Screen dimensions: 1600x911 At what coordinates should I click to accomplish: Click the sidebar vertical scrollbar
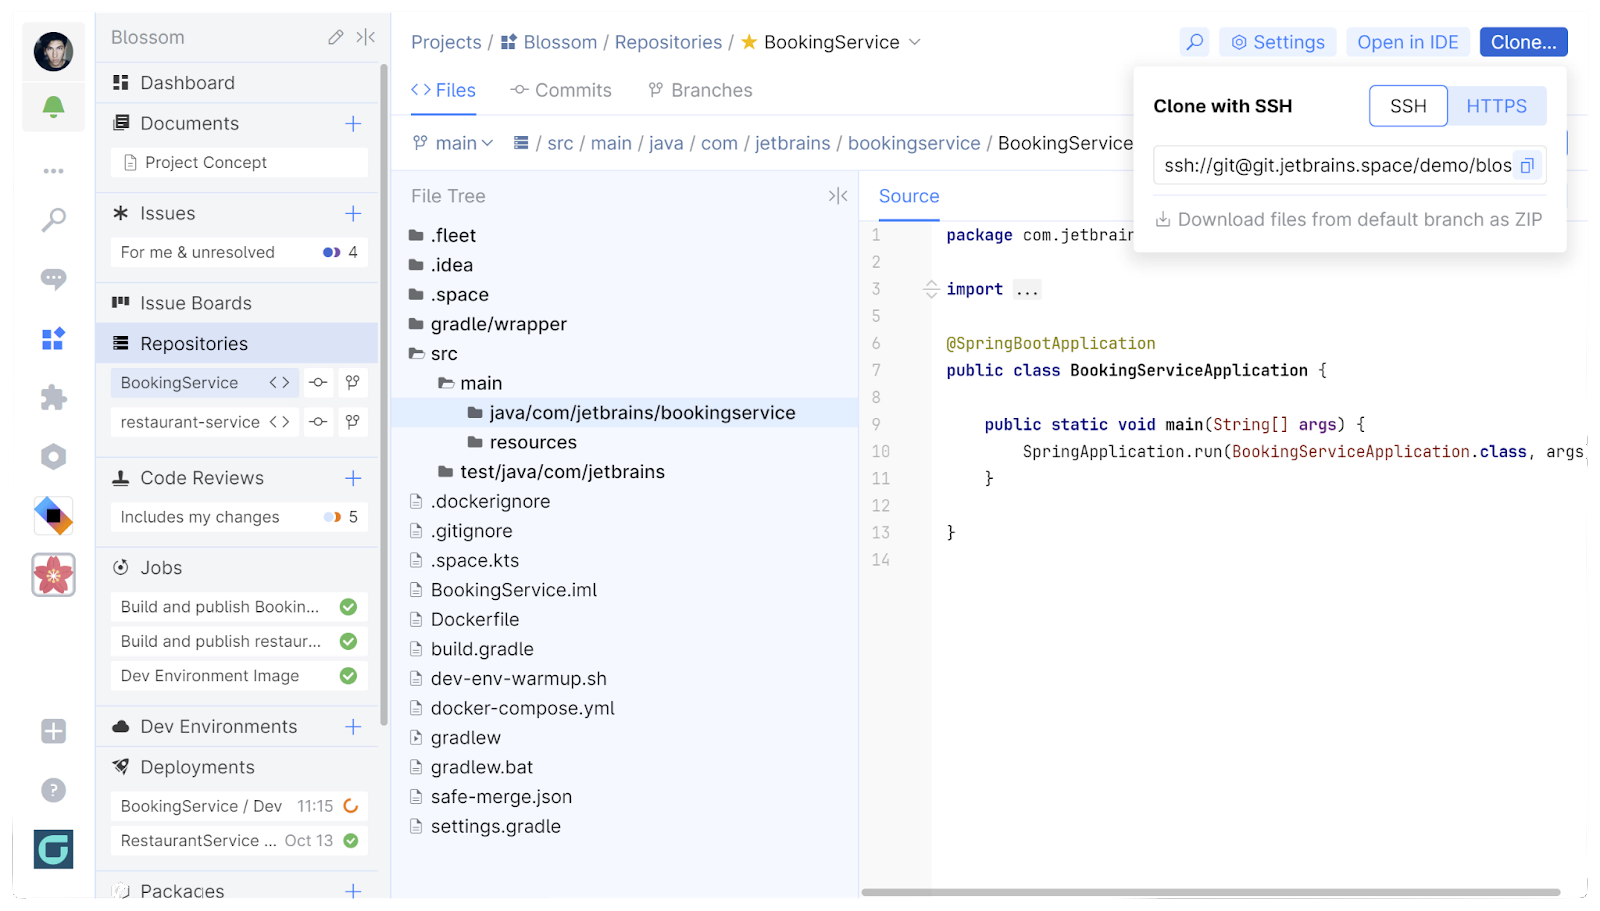(x=384, y=395)
